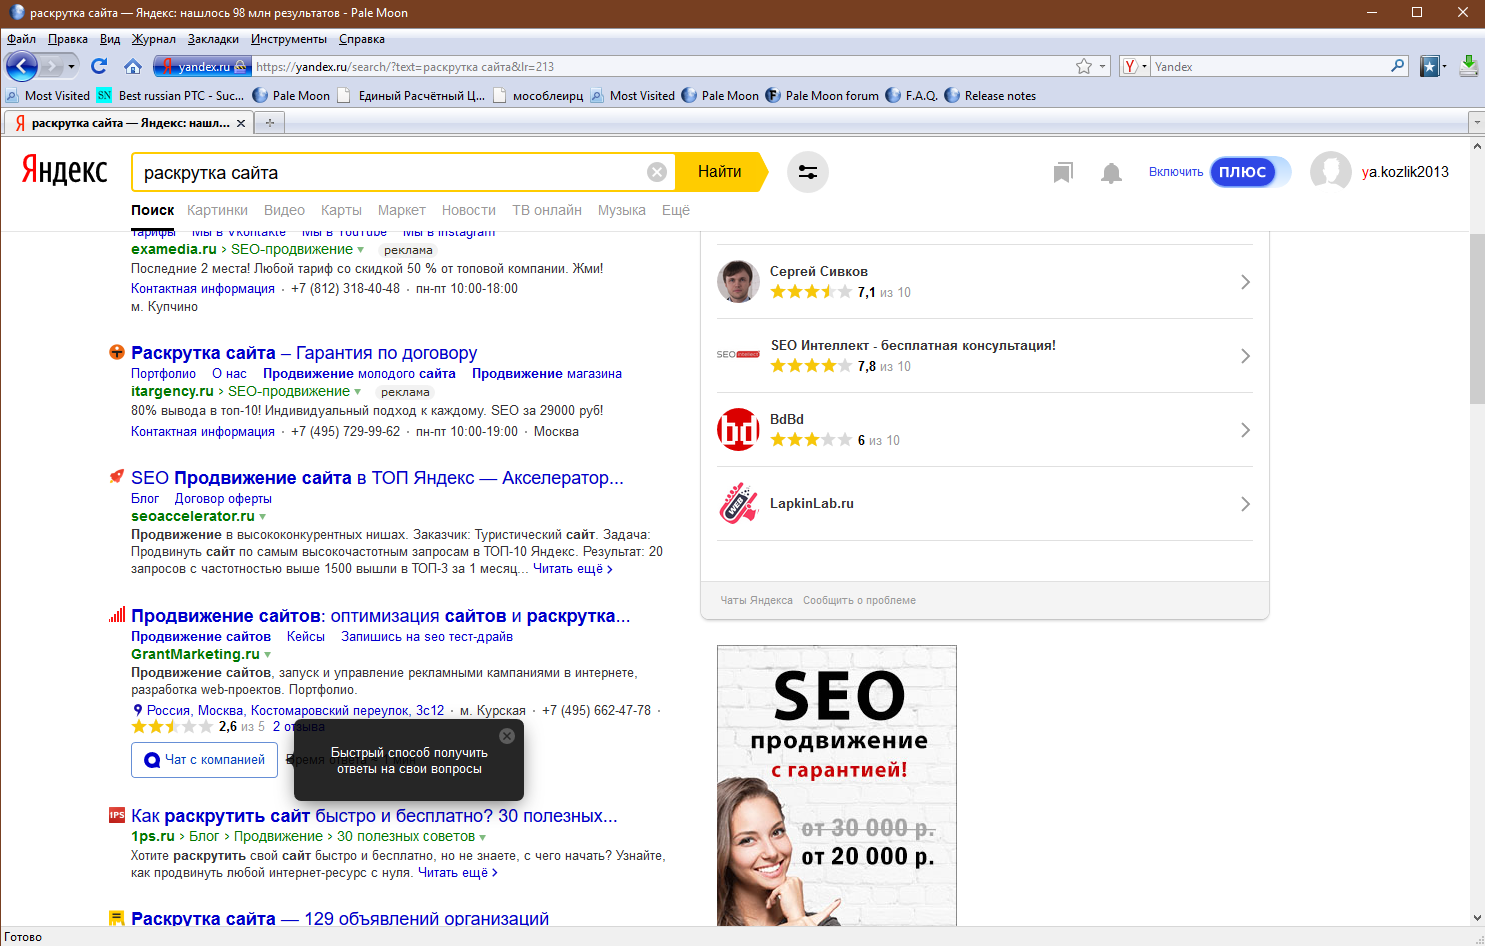
Task: Open the Инструменты menu
Action: 289,39
